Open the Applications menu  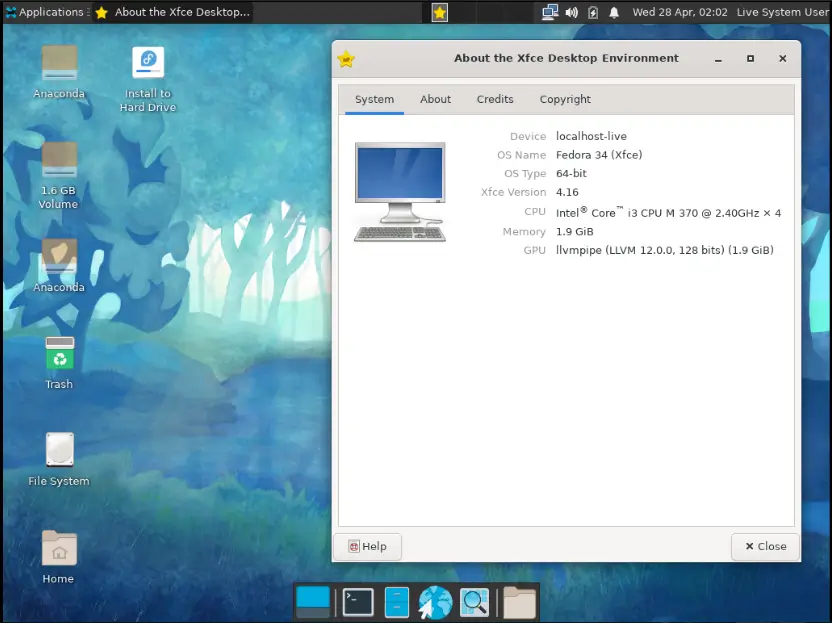44,12
